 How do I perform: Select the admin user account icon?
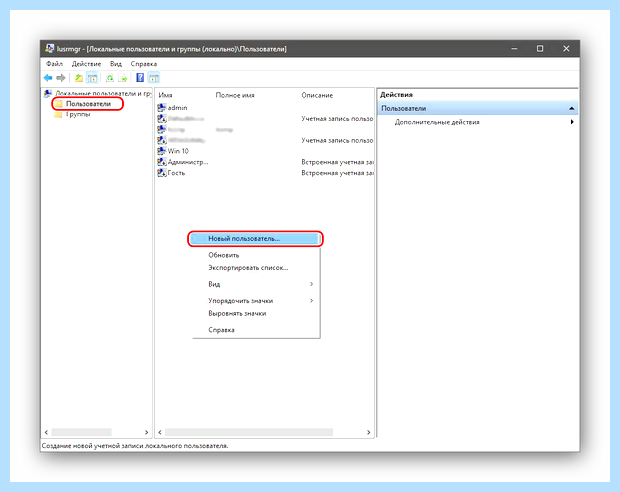[161, 107]
